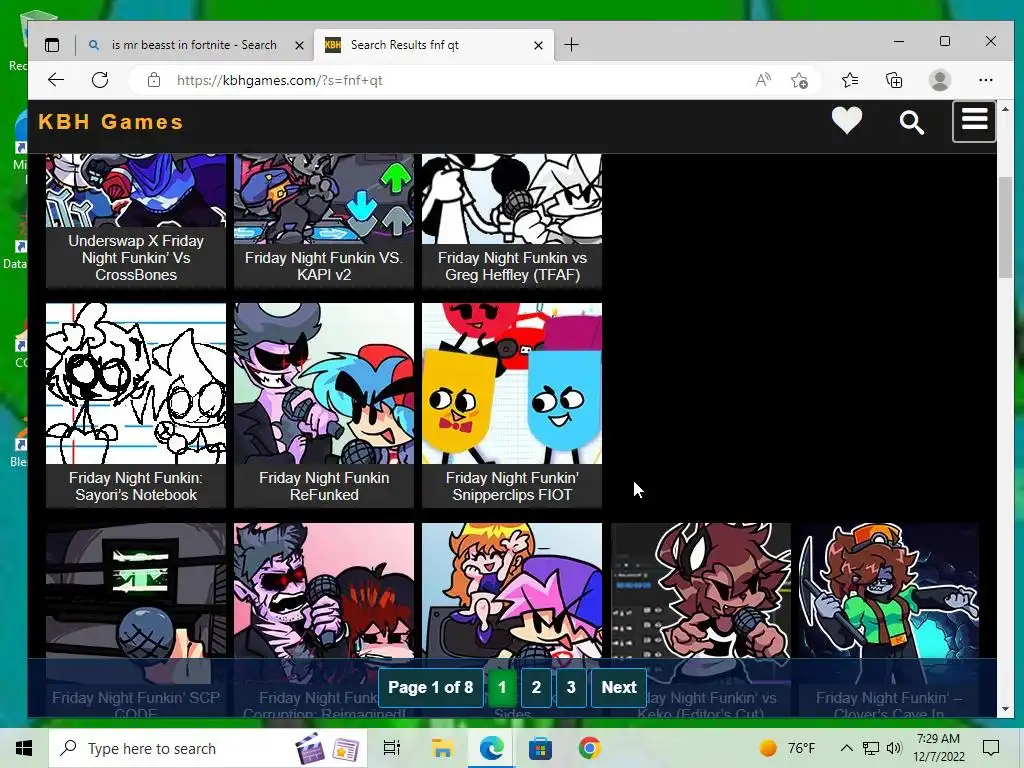Click scrollbar down arrow on page
The image size is (1024, 768).
(1005, 709)
